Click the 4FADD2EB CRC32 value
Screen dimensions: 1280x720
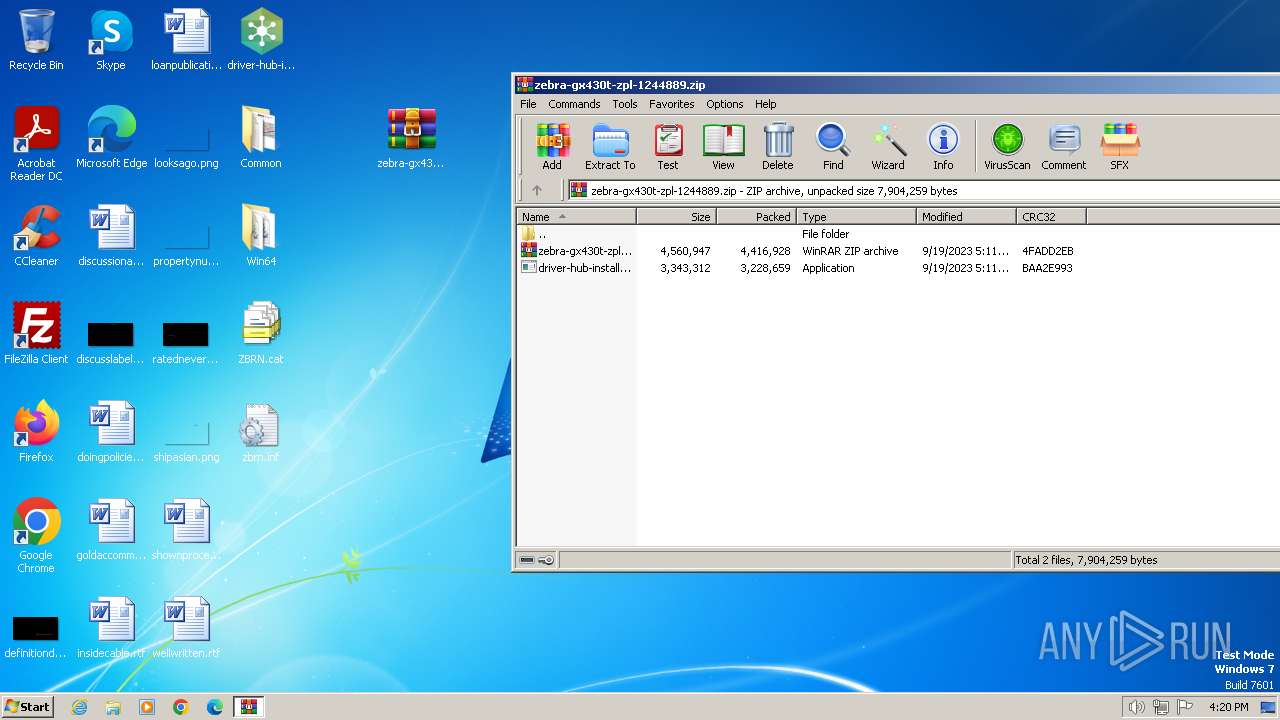click(1047, 251)
